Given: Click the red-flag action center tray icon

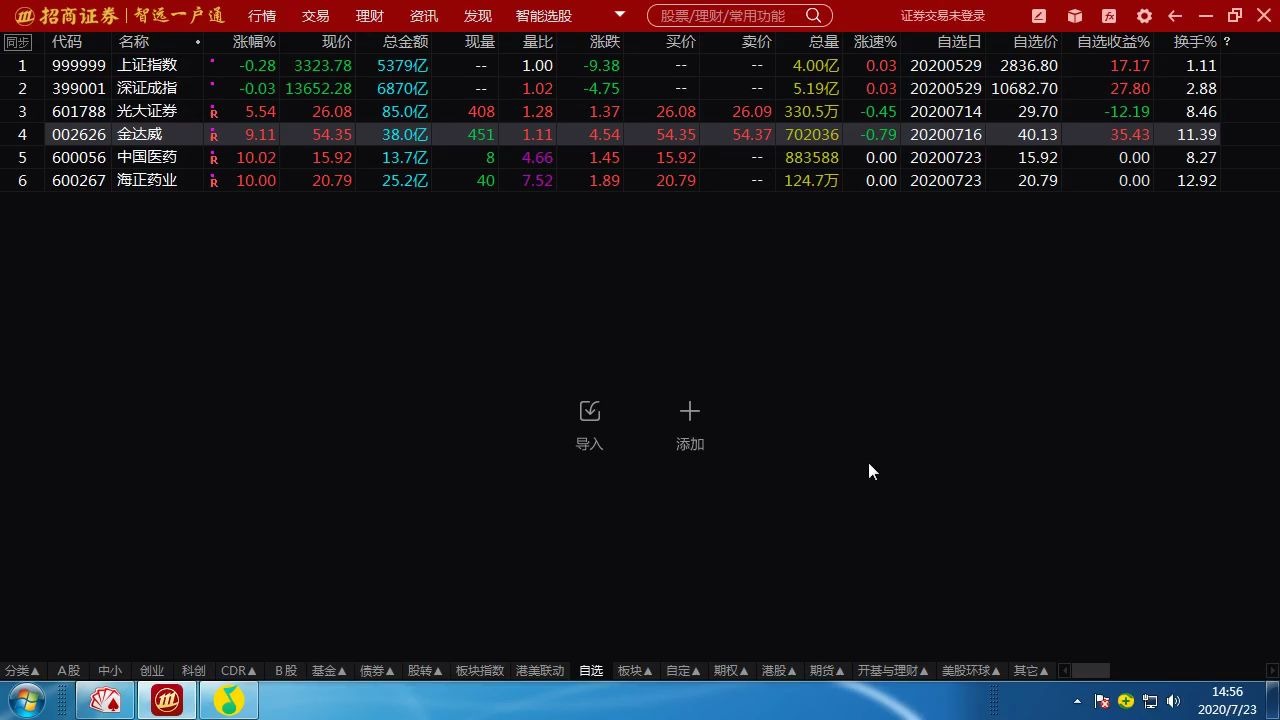Looking at the screenshot, I should 1102,701.
